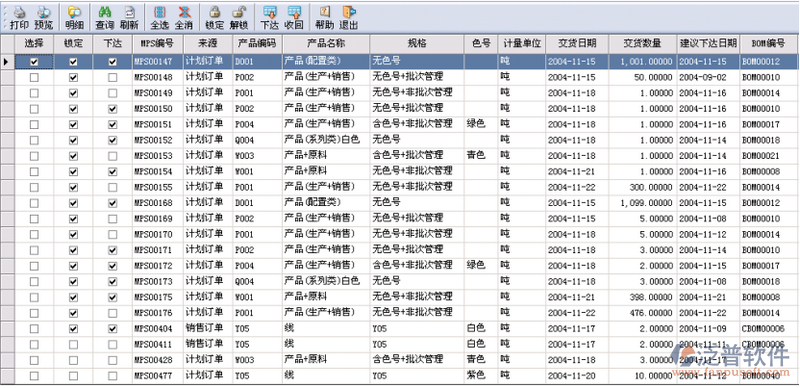Open 帮助 help from toolbar
Screen dimensions: 800x388
click(324, 17)
